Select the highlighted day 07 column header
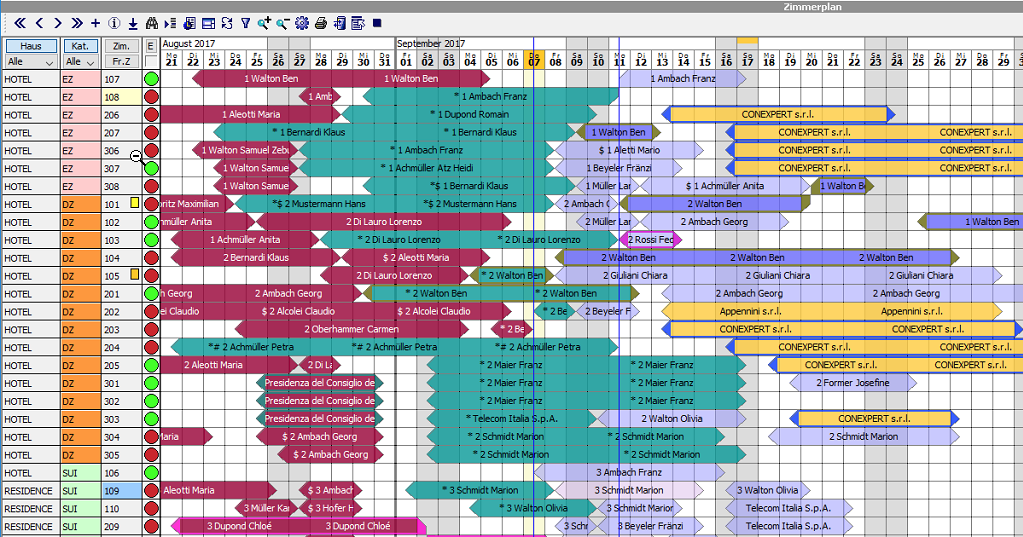 click(534, 59)
